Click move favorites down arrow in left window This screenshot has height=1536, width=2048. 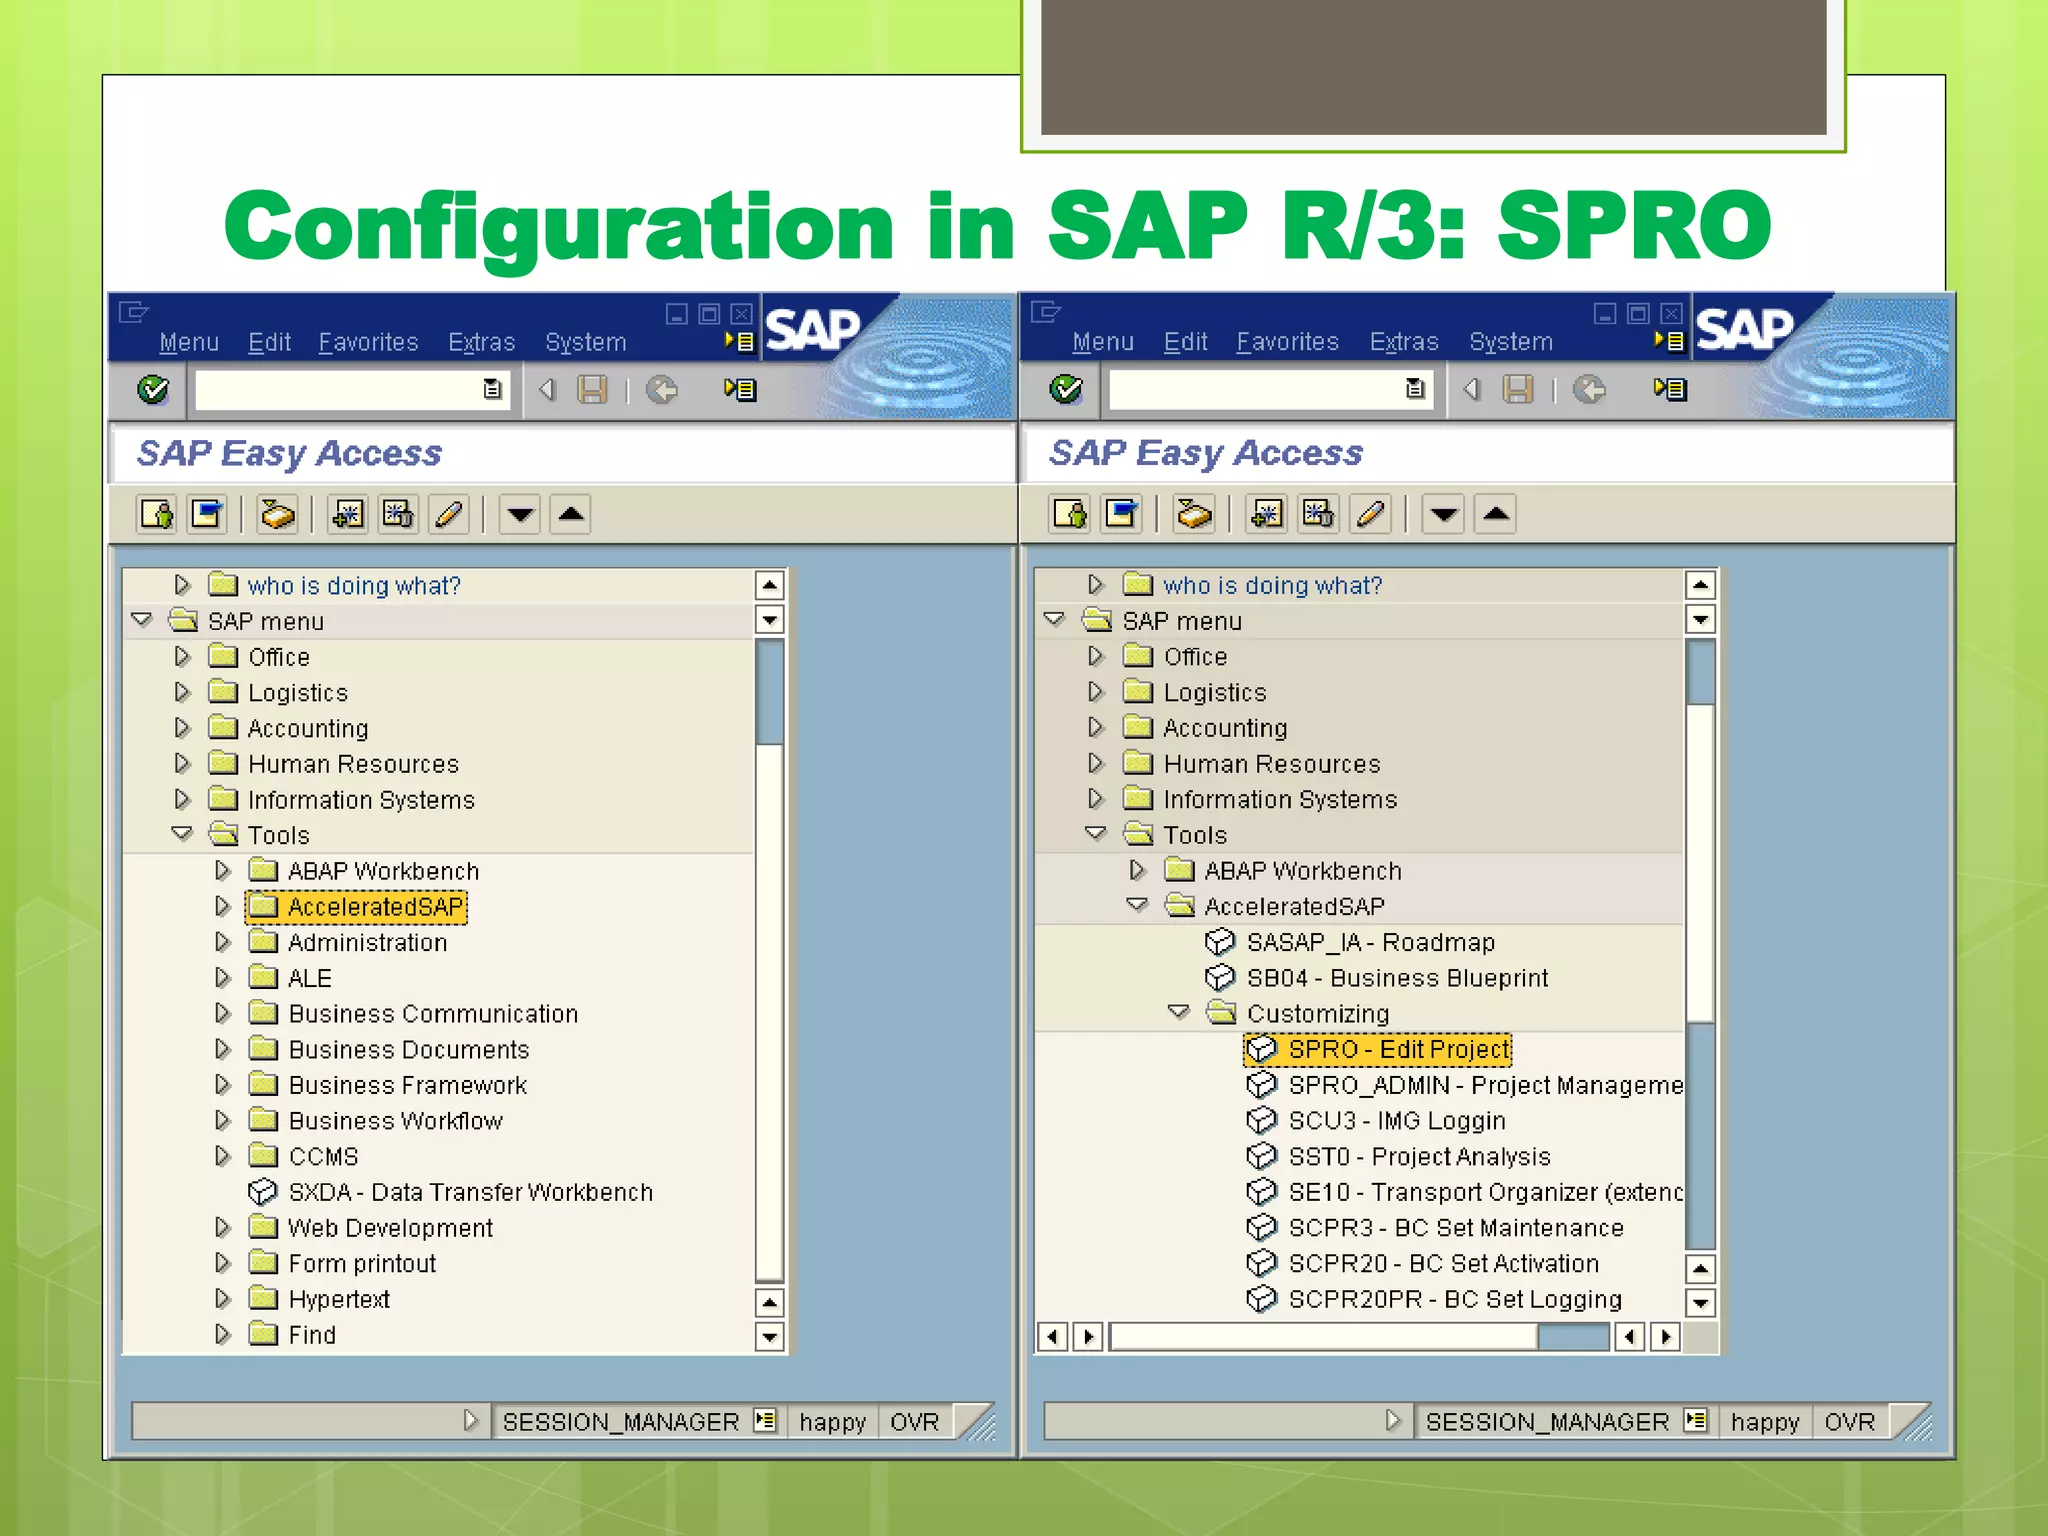(520, 515)
